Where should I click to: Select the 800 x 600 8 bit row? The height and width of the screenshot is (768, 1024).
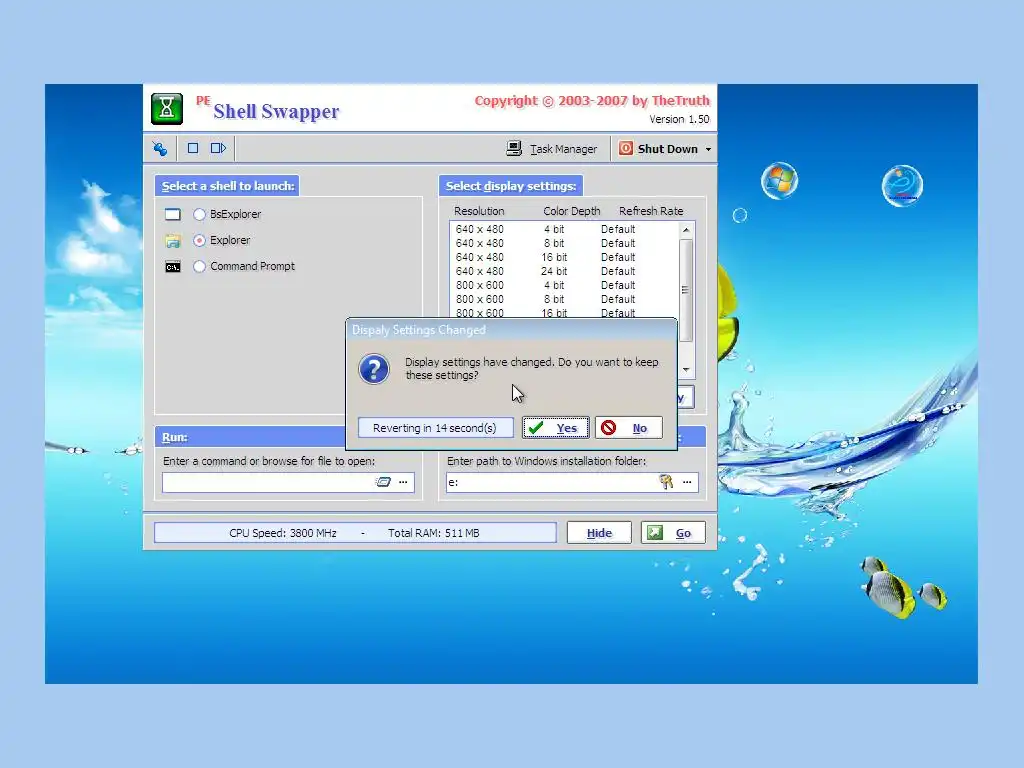564,299
